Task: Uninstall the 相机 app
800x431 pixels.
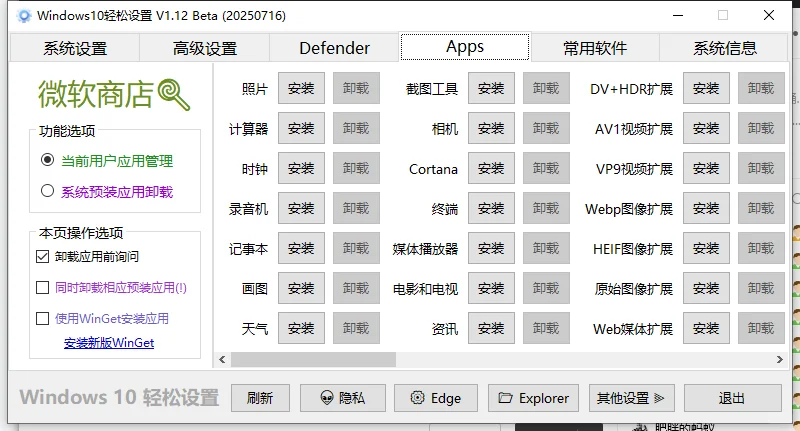Action: click(546, 128)
